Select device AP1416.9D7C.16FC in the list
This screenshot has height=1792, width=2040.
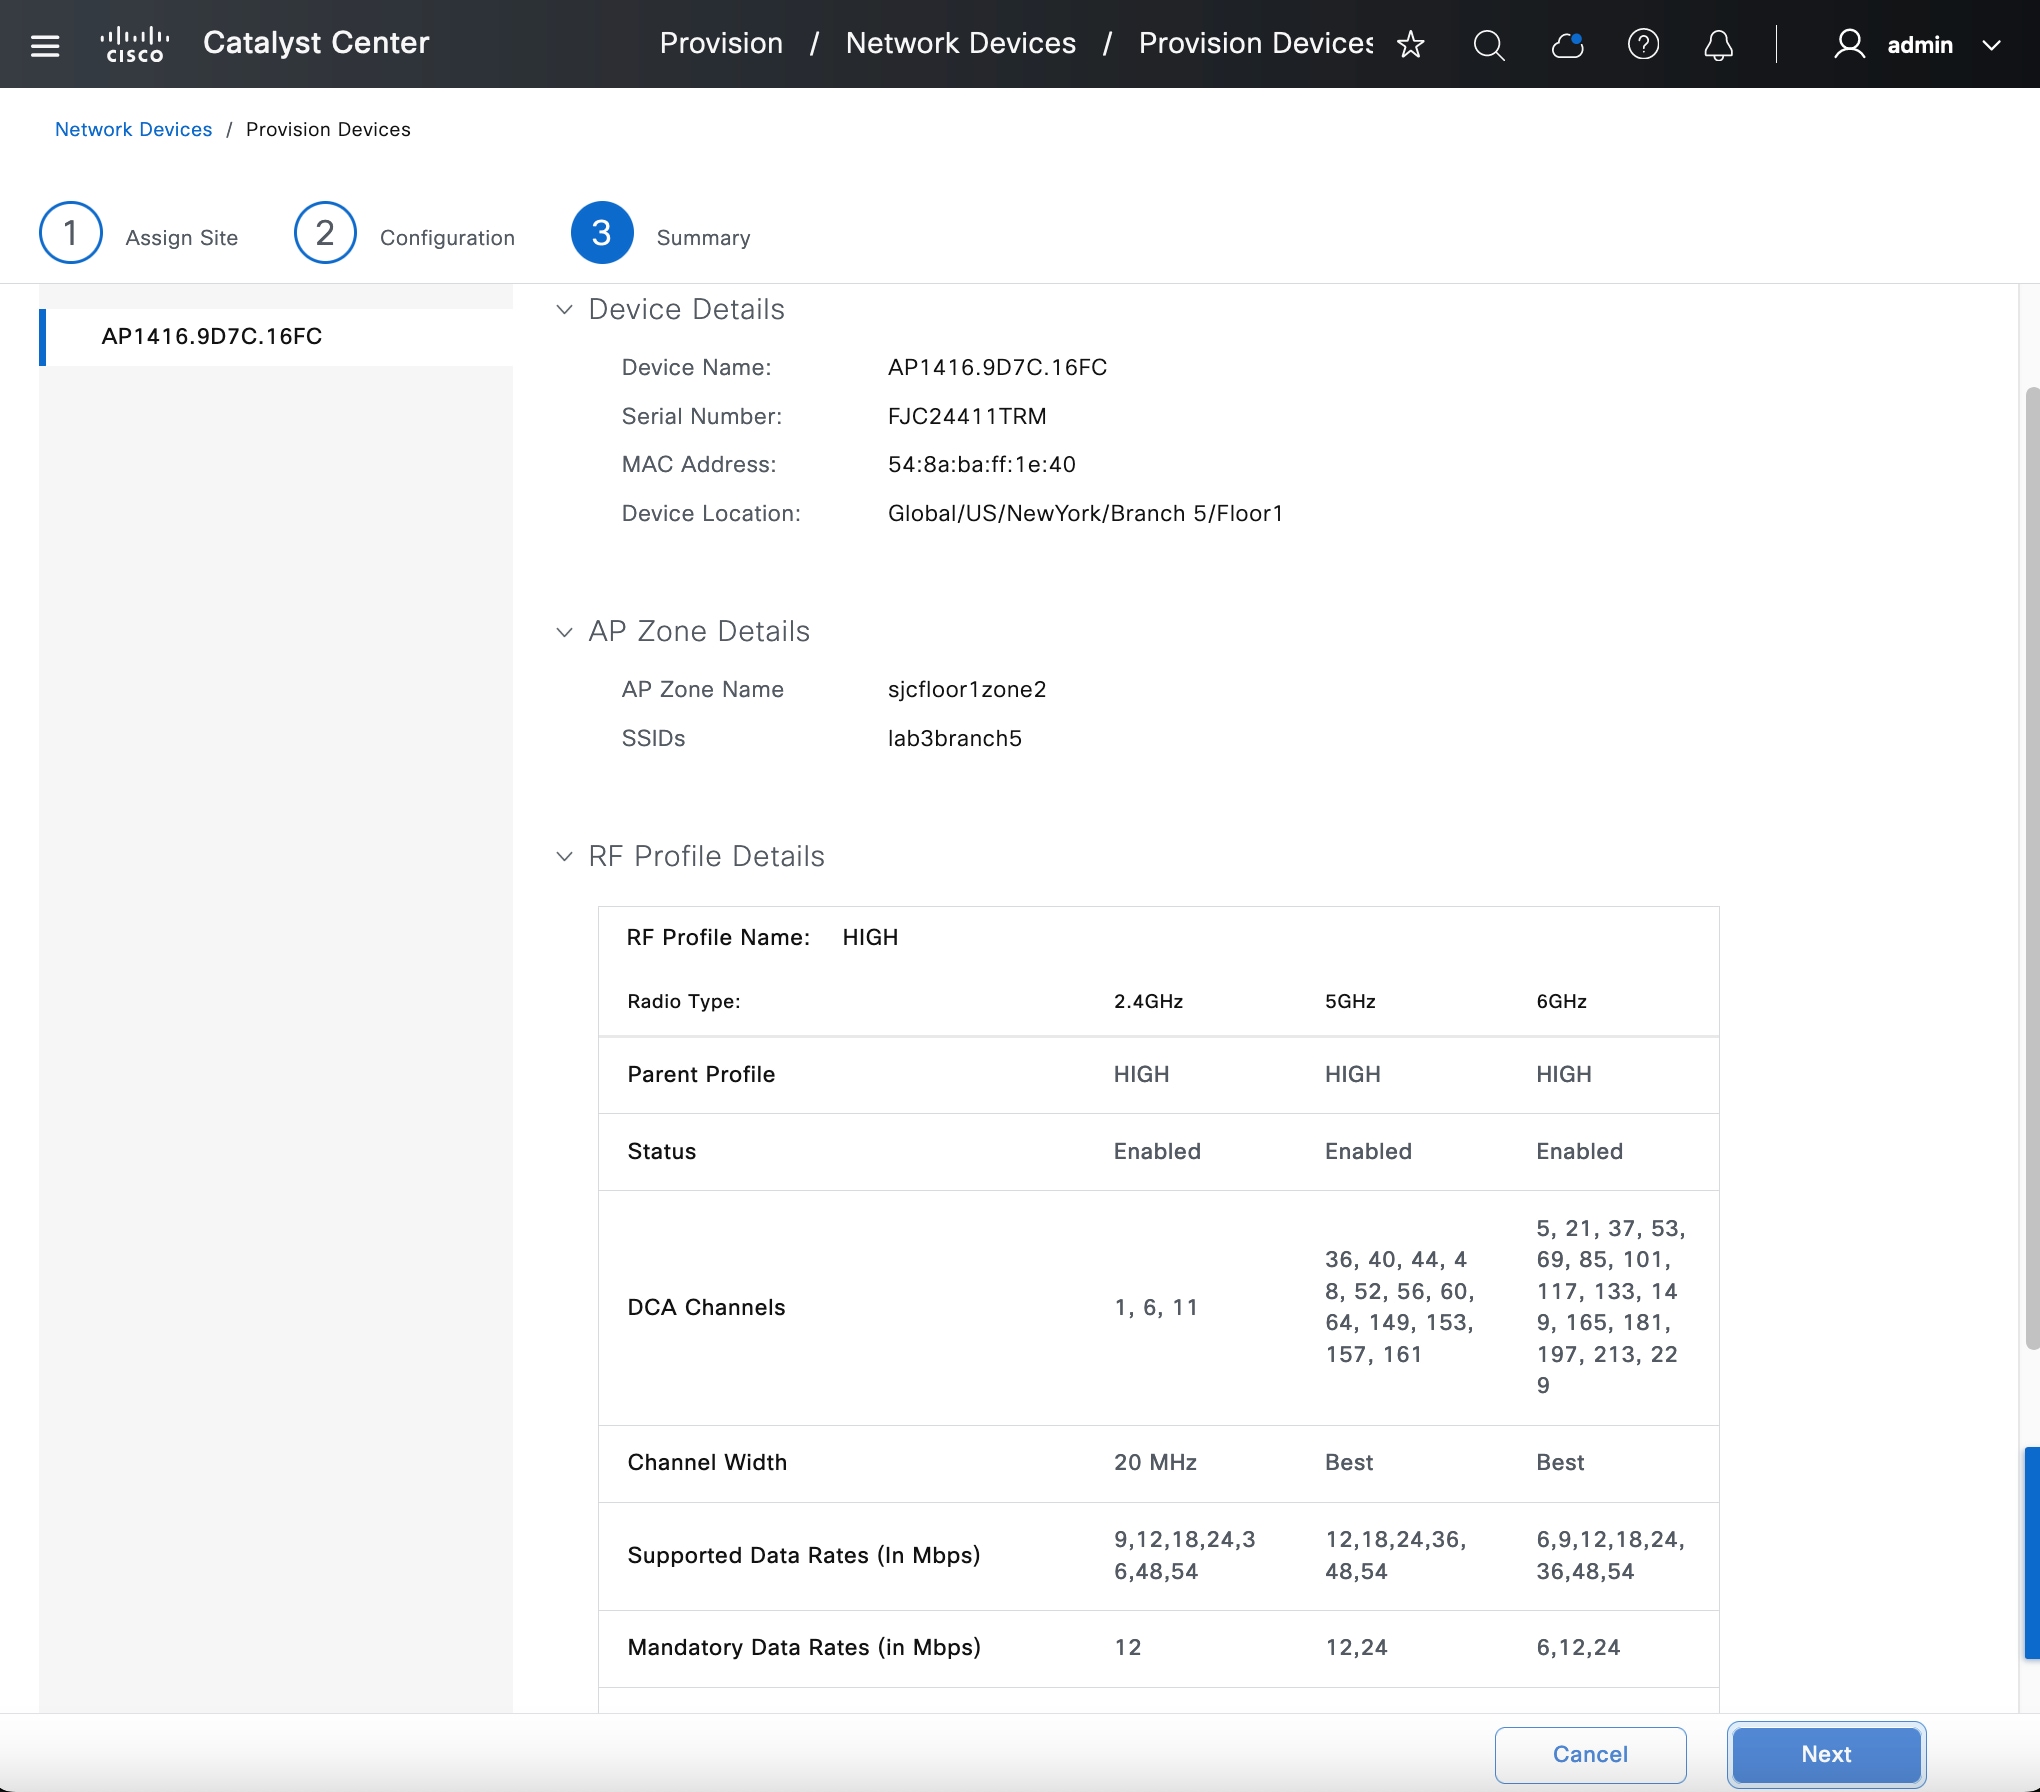pos(212,337)
